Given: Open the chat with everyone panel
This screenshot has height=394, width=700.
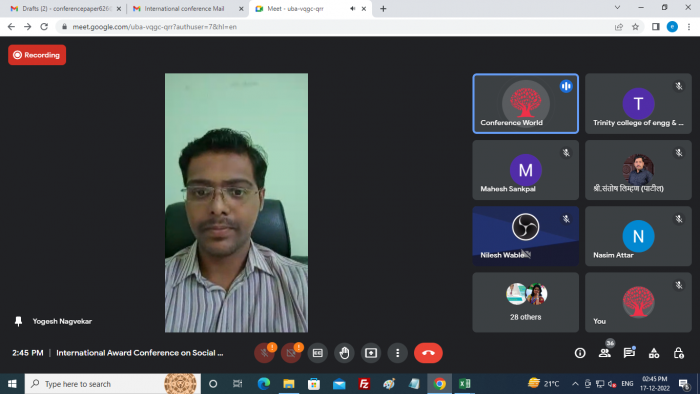Looking at the screenshot, I should point(629,353).
